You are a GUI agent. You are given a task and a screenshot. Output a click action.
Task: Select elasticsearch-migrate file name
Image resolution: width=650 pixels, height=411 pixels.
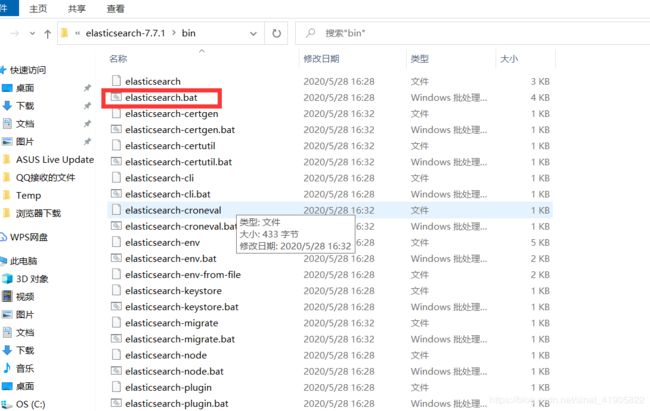(172, 323)
